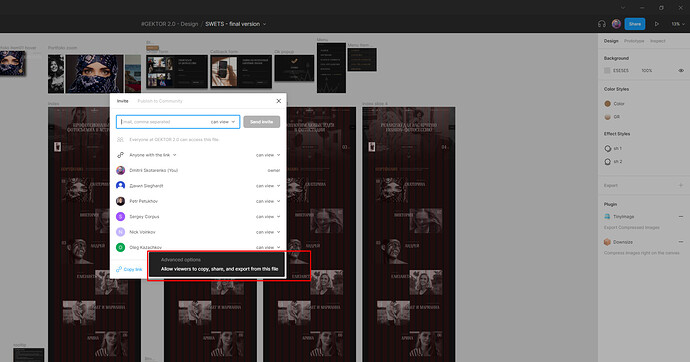Open Sergey Corpus's permission dropdown
690x362 pixels.
(x=268, y=216)
